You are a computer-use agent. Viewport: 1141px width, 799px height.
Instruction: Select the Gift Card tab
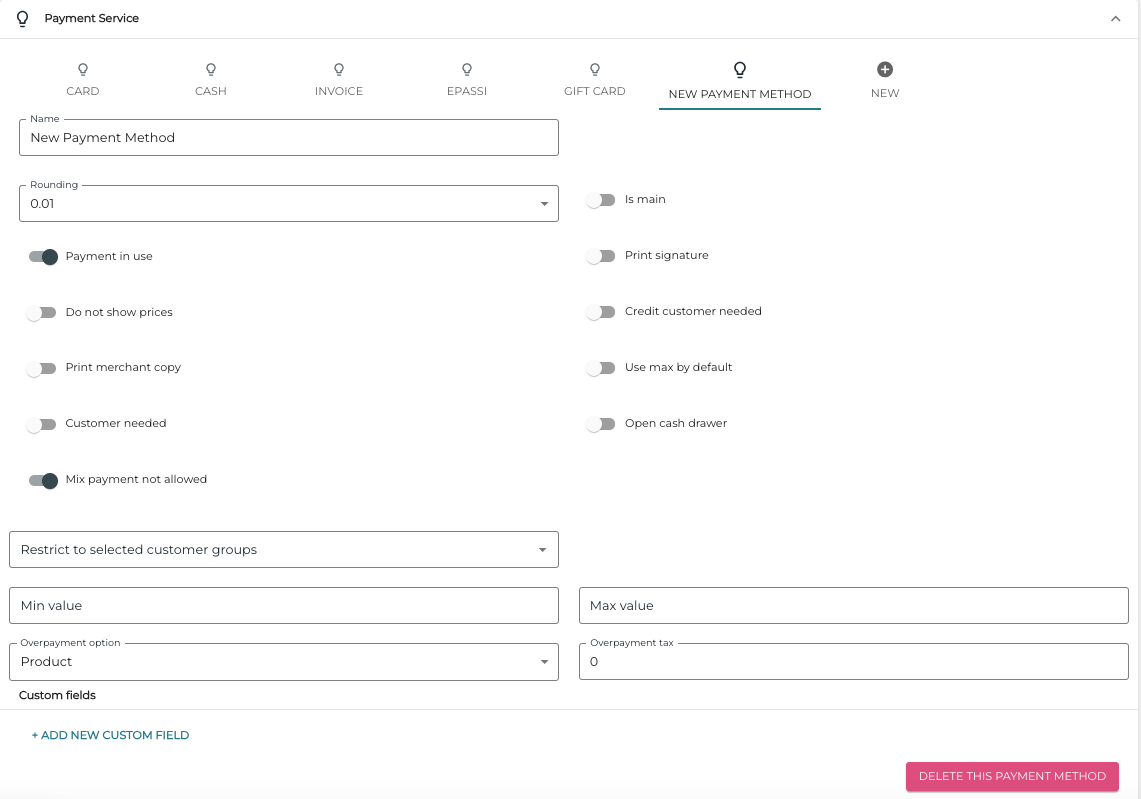pyautogui.click(x=594, y=80)
